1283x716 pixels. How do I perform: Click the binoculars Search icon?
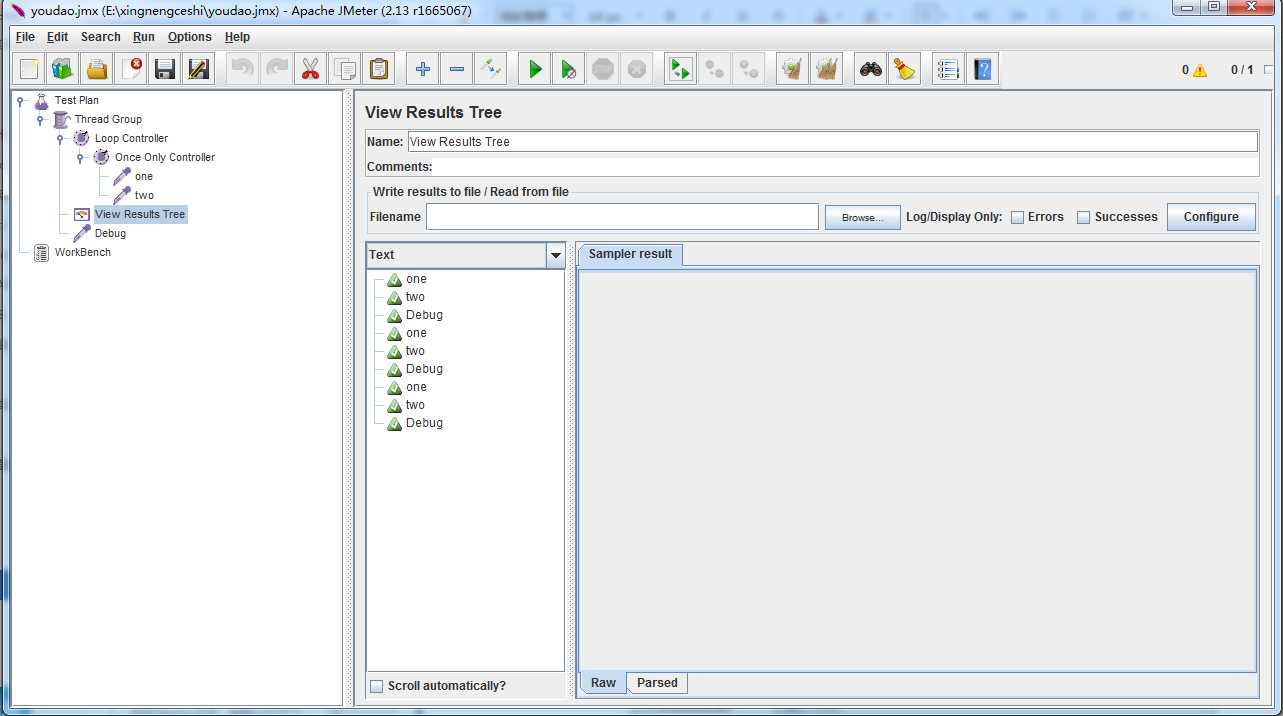(x=871, y=69)
